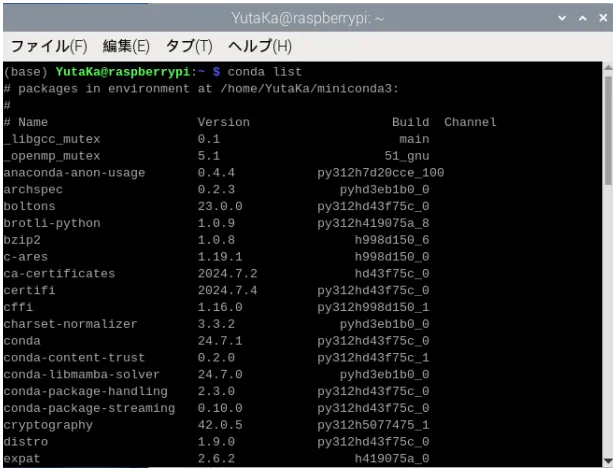Click the expat package name
Image resolution: width=616 pixels, height=471 pixels.
(22, 459)
